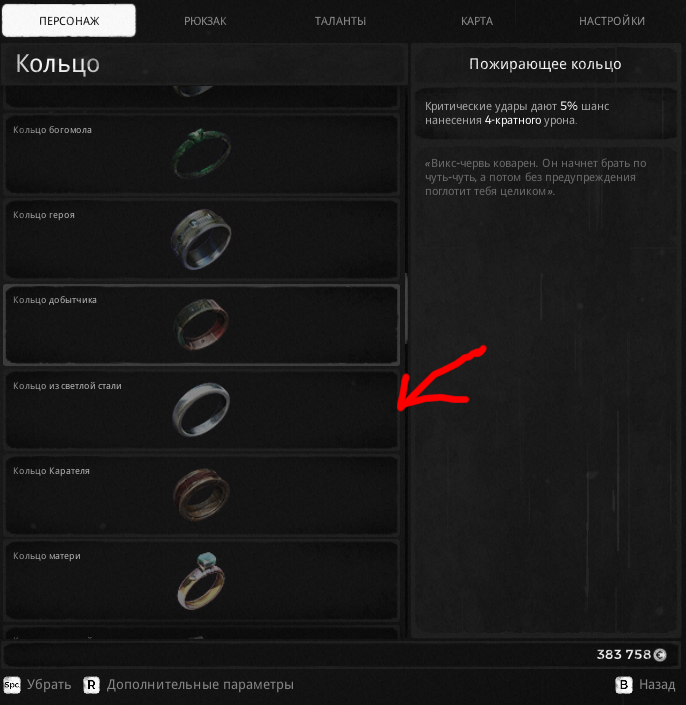Image resolution: width=686 pixels, height=705 pixels.
Task: Select the ПЕРСОНАЖ tab
Action: click(69, 21)
